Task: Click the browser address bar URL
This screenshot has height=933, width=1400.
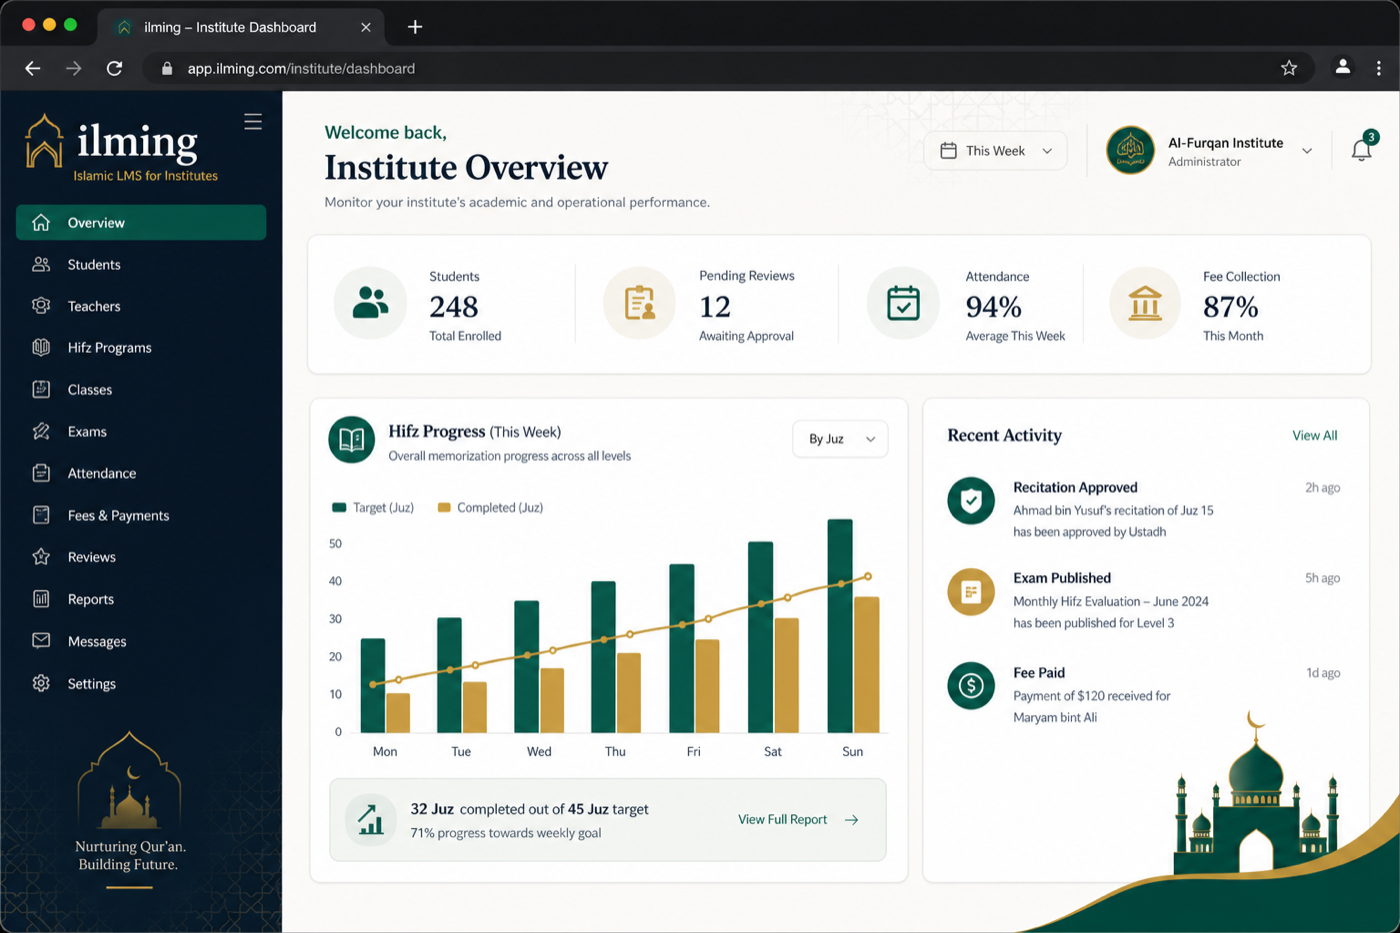Action: click(x=301, y=69)
